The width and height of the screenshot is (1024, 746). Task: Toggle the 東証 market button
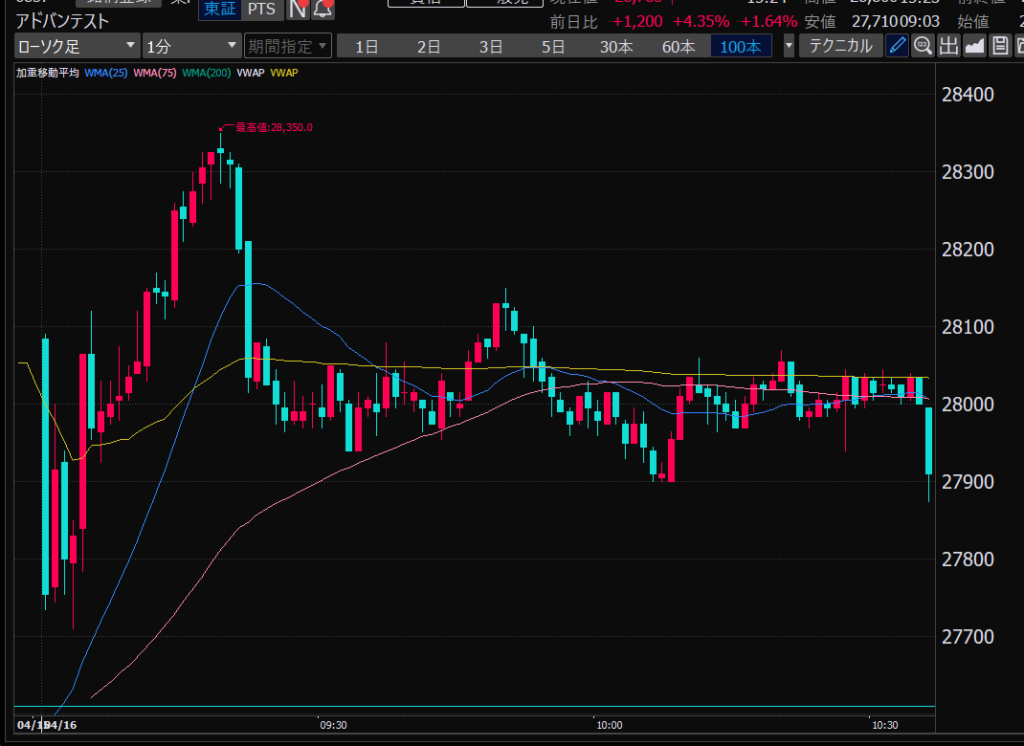pos(218,9)
